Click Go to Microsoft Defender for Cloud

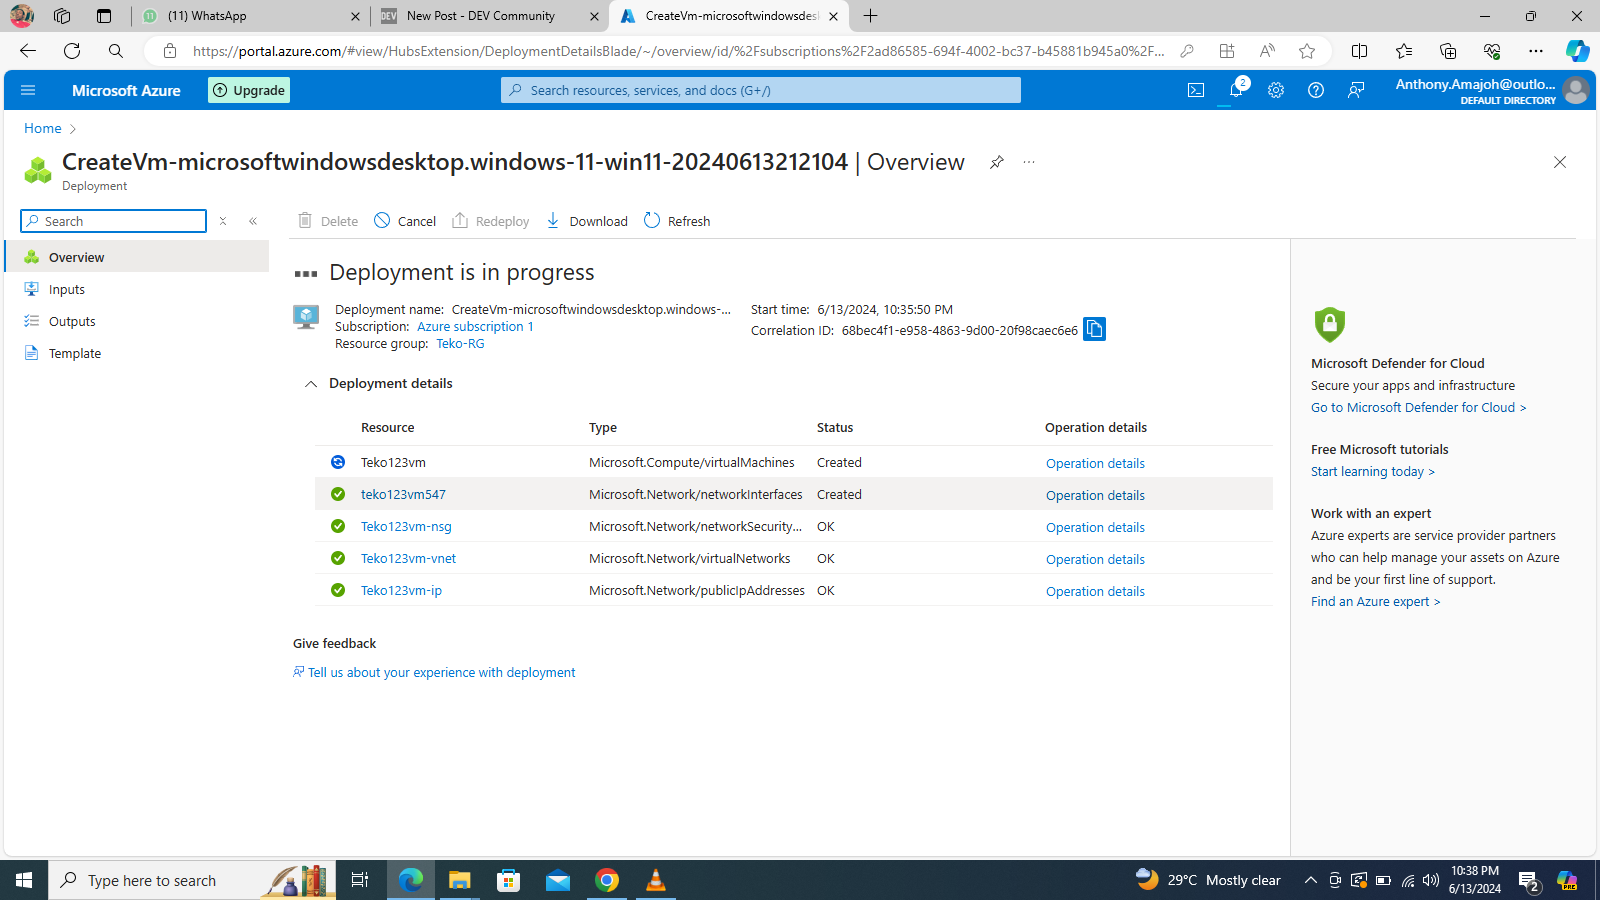click(x=1418, y=408)
